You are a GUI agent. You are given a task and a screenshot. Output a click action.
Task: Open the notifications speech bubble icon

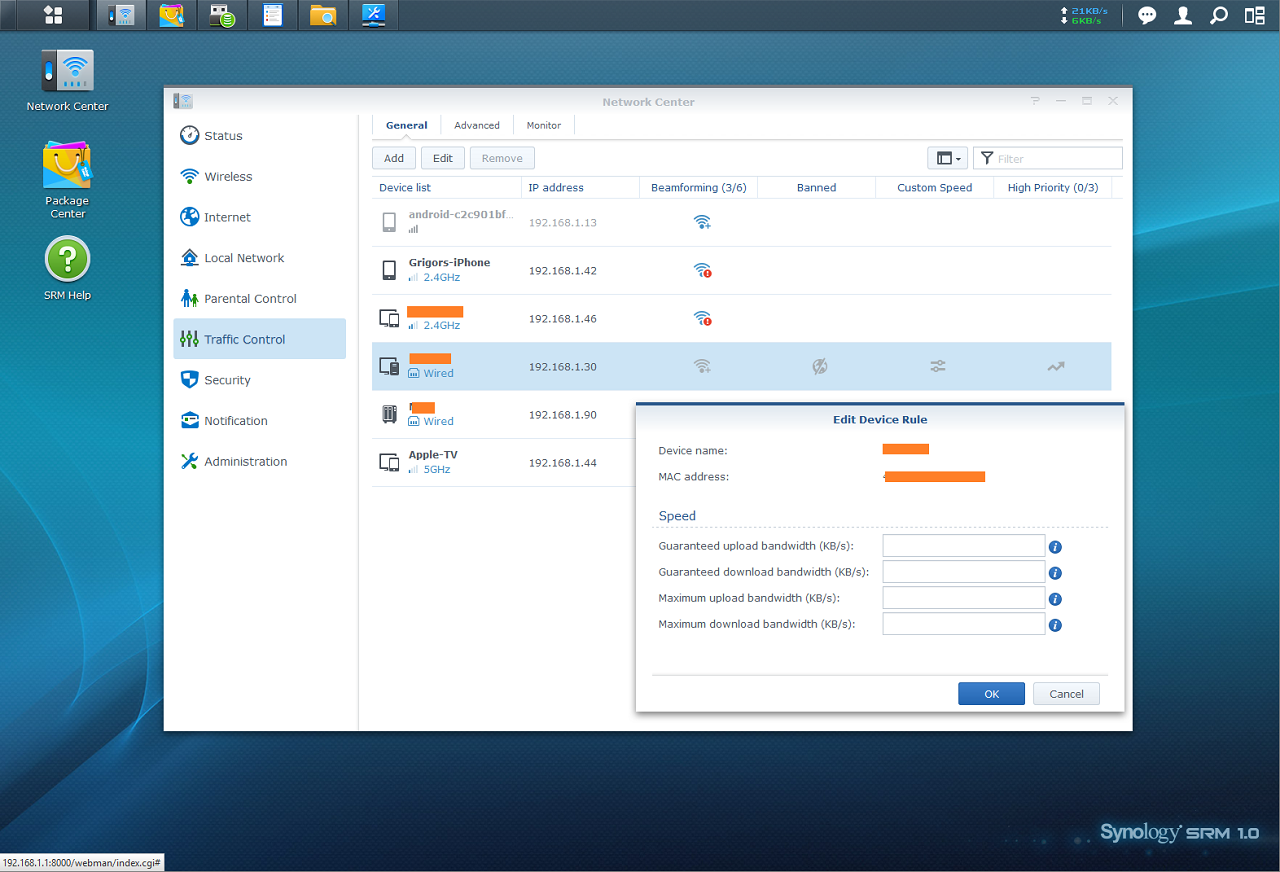coord(1147,15)
